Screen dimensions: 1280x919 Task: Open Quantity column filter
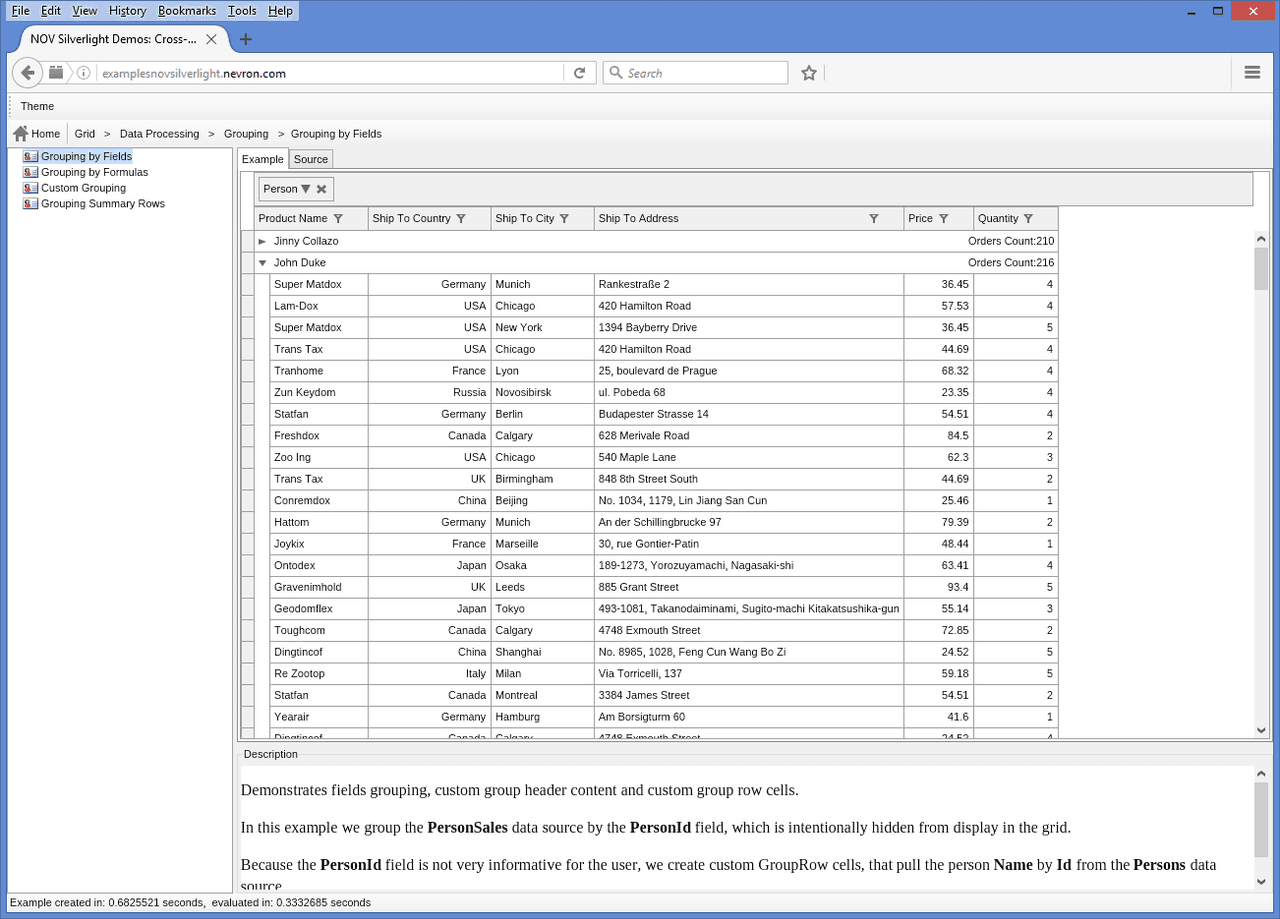coord(1028,218)
